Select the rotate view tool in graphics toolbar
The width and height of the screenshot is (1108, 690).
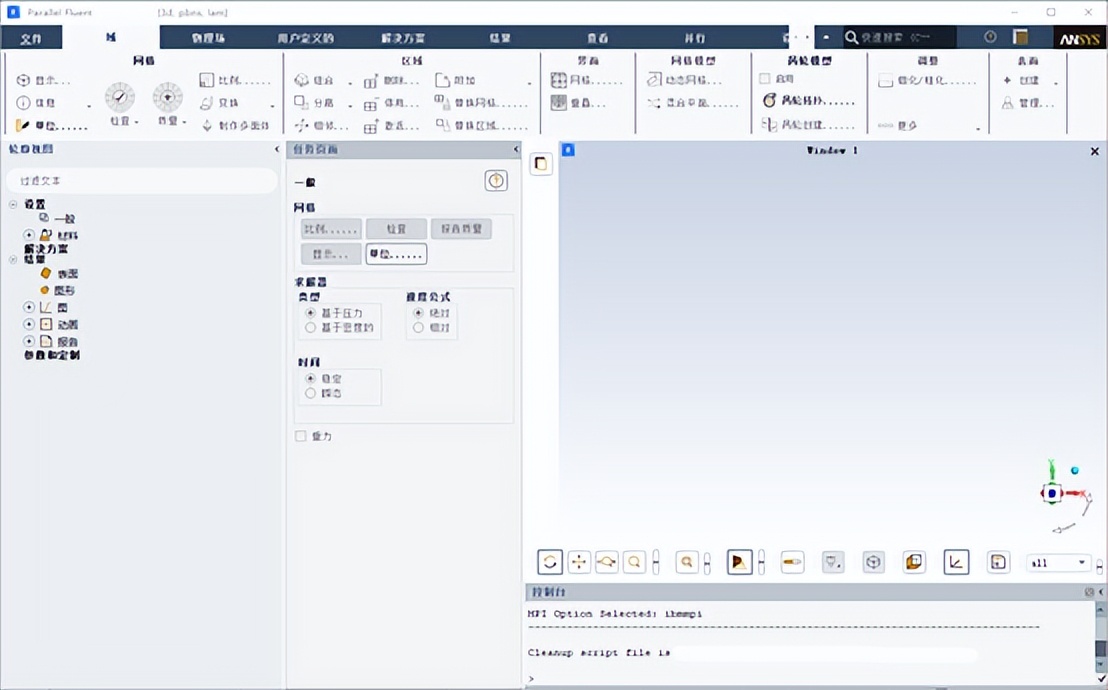tap(549, 561)
